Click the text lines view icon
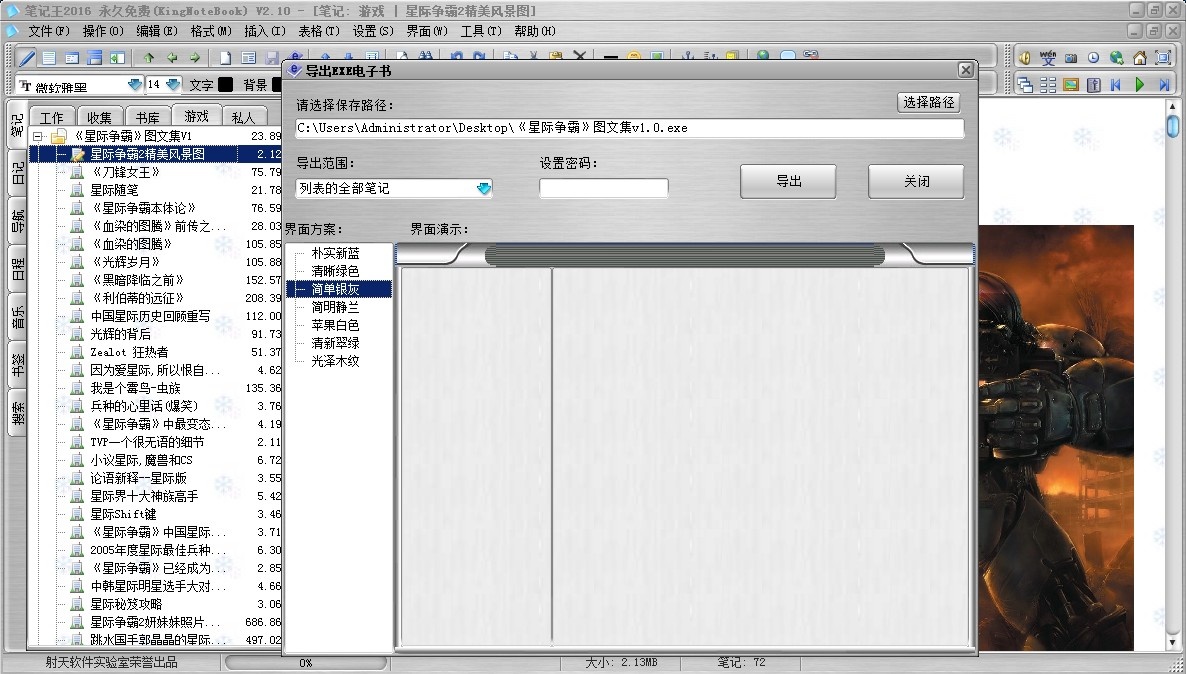The image size is (1186, 674). [49, 57]
